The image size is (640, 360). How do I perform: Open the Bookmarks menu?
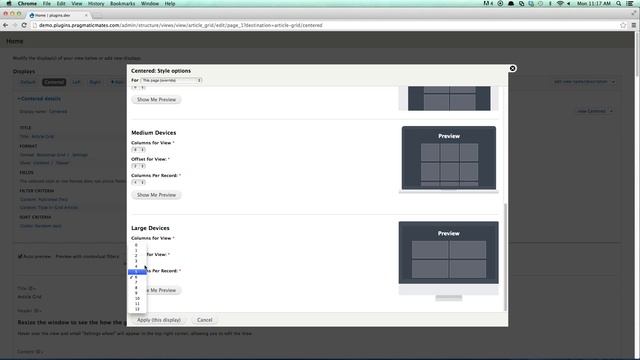122,3
